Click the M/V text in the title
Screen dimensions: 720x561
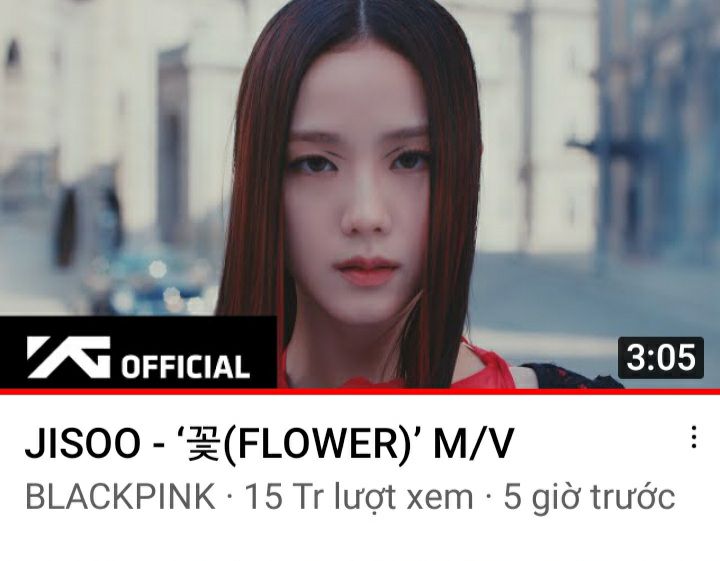[473, 443]
